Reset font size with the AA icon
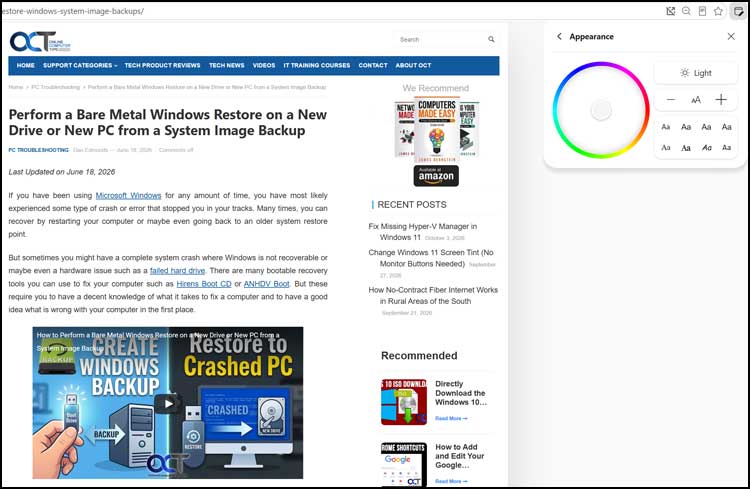750x489 pixels. [696, 100]
